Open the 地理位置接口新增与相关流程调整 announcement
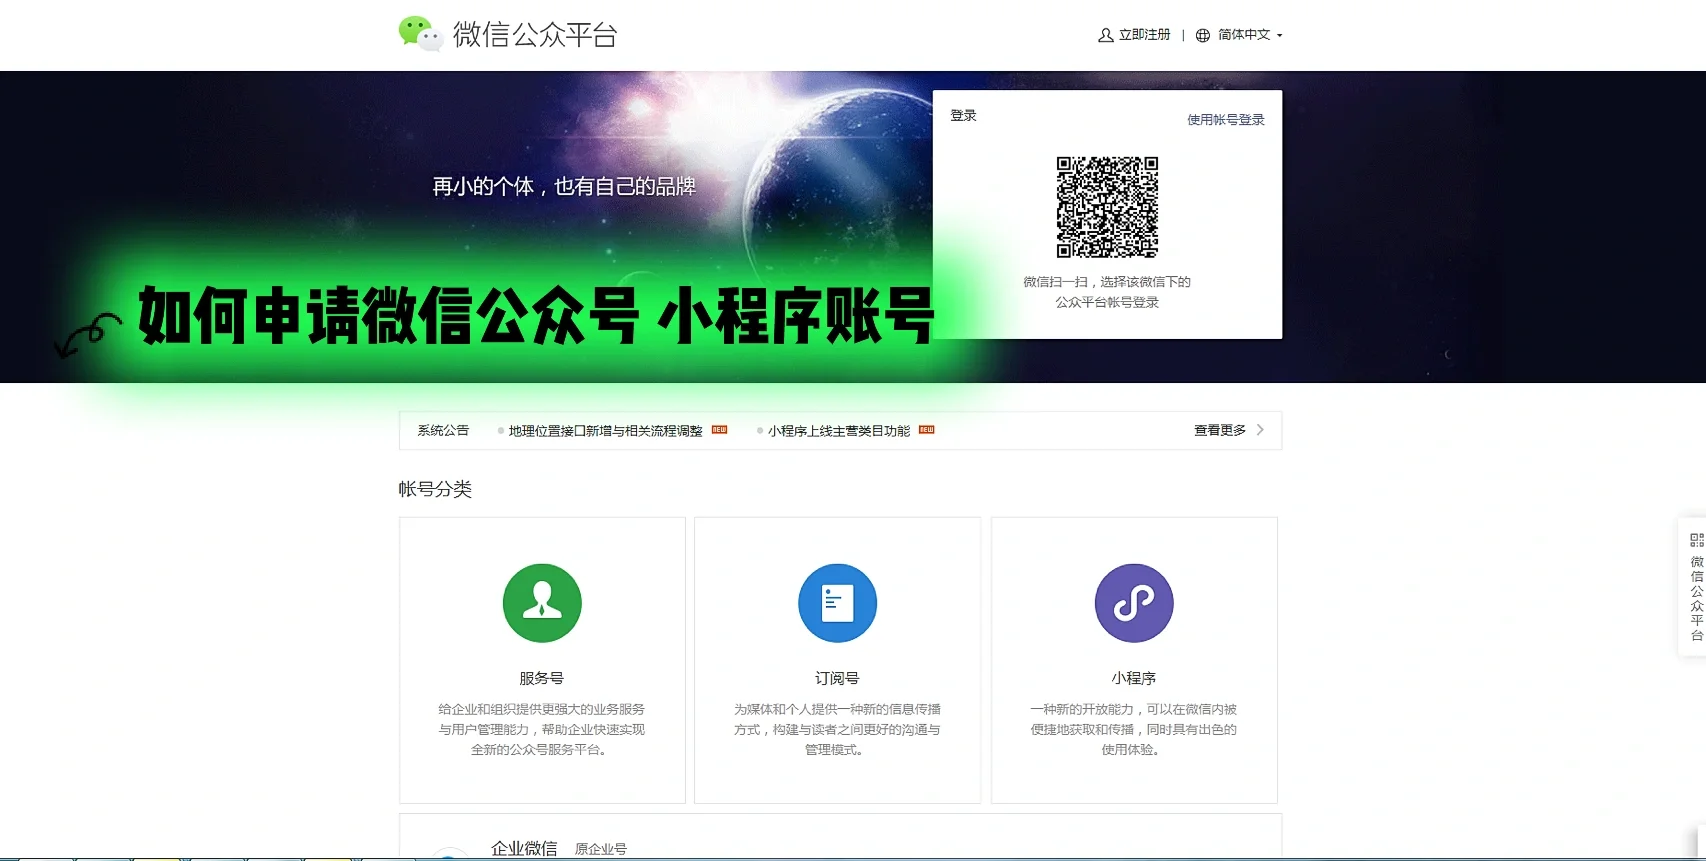 click(605, 431)
